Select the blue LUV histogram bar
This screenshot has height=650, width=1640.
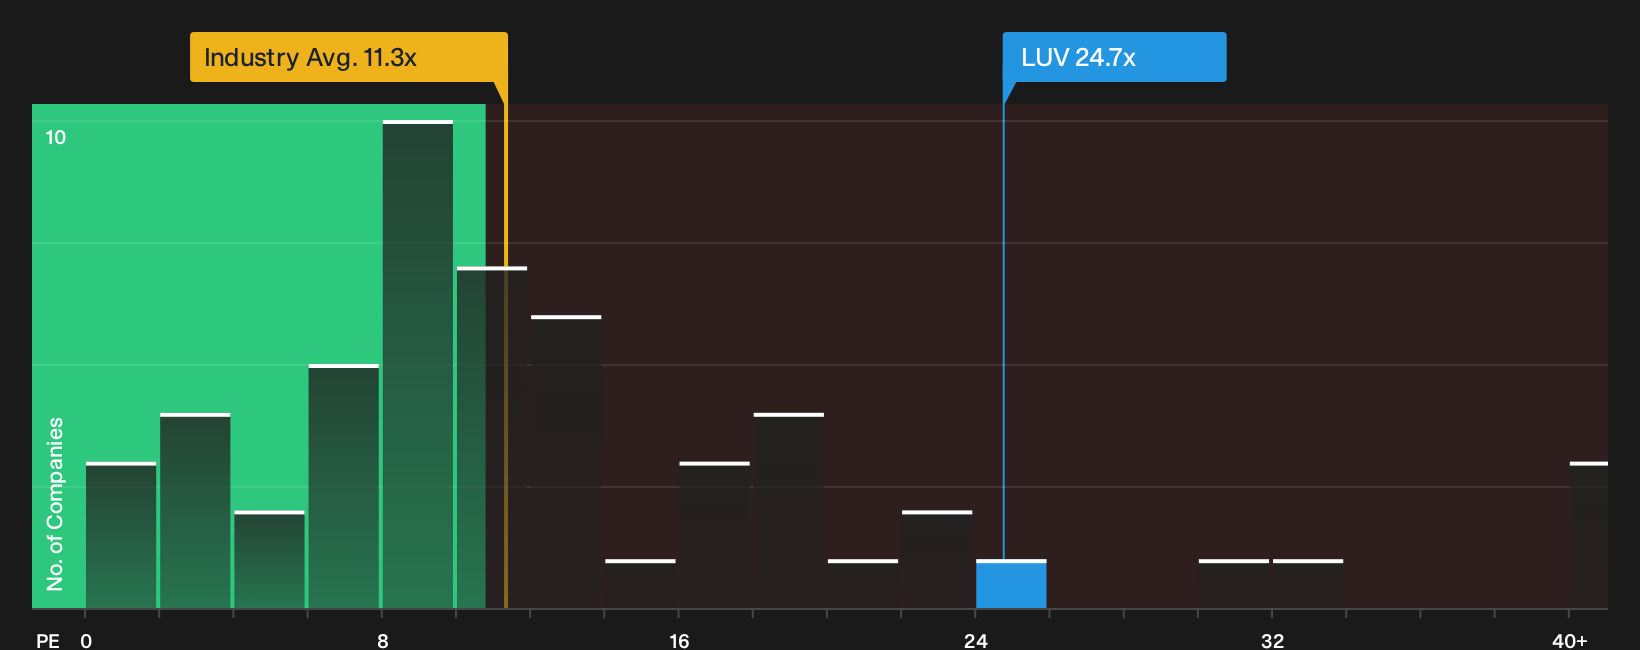coord(1011,584)
